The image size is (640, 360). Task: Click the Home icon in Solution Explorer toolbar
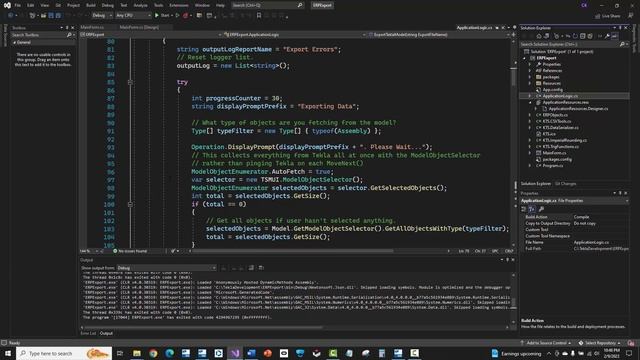[539, 36]
